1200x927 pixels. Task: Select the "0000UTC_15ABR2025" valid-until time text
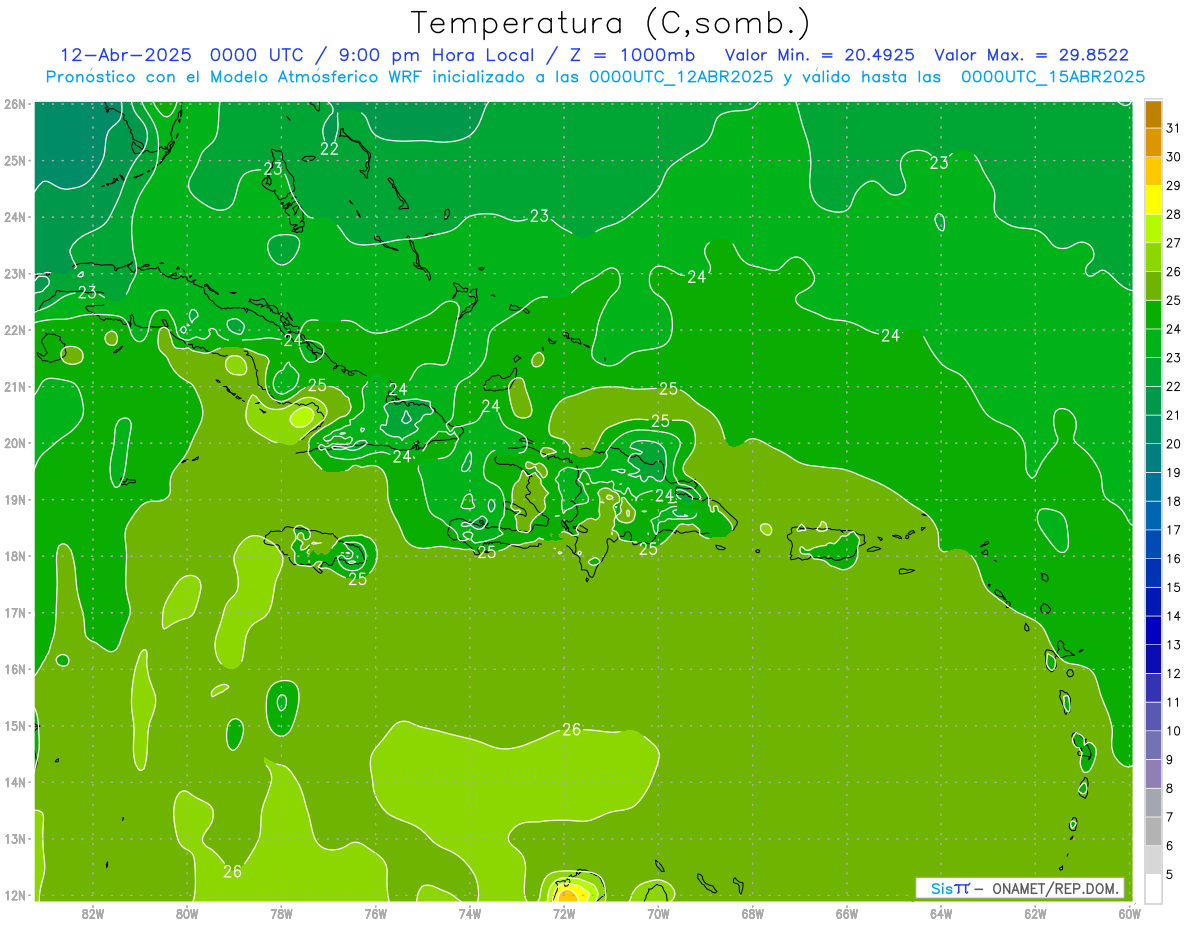tap(1053, 77)
